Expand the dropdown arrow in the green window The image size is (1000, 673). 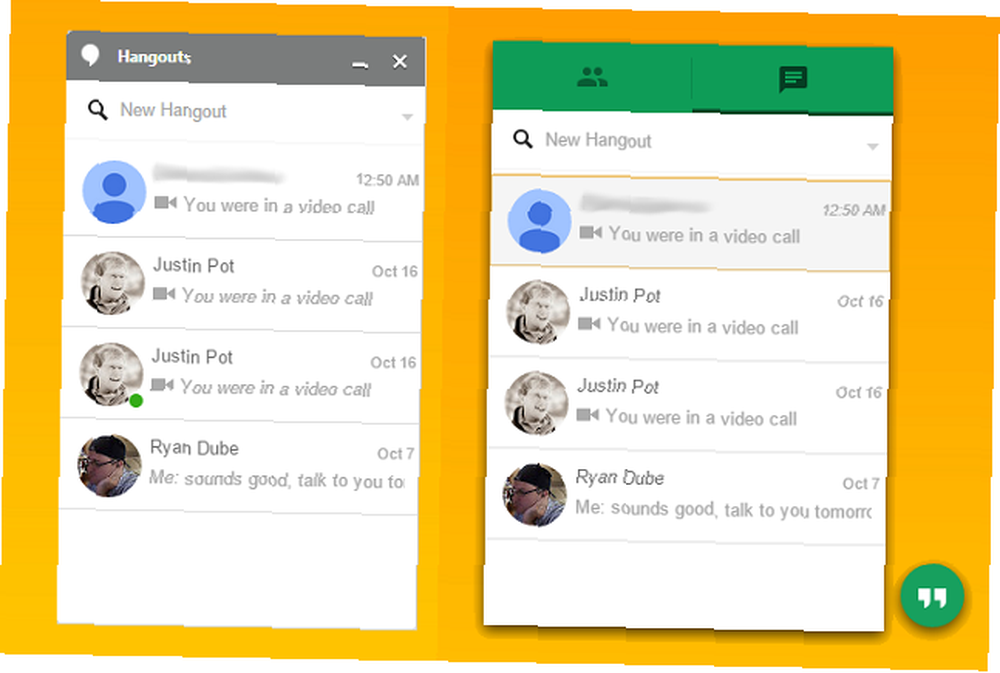click(872, 147)
